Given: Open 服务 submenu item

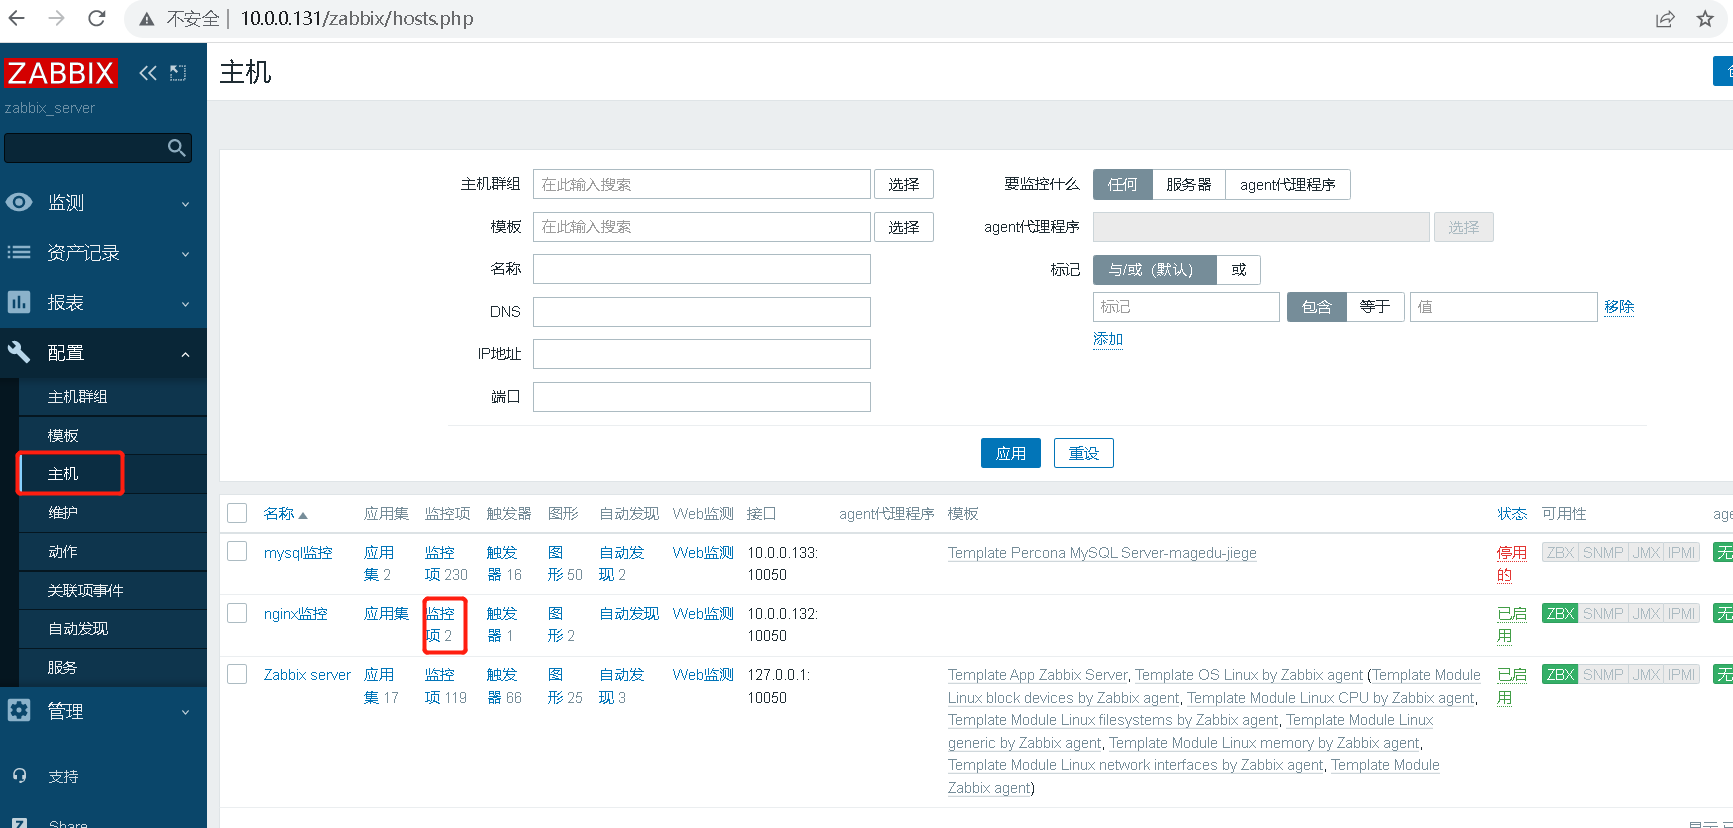Looking at the screenshot, I should coord(112,668).
